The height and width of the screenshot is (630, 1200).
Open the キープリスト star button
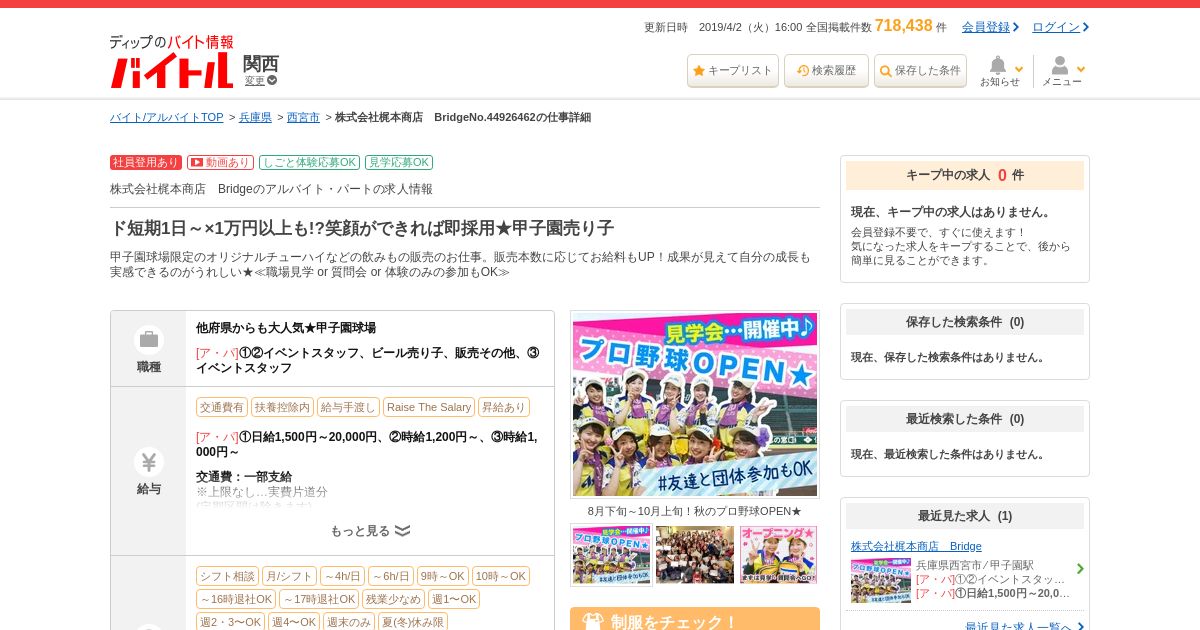click(733, 71)
